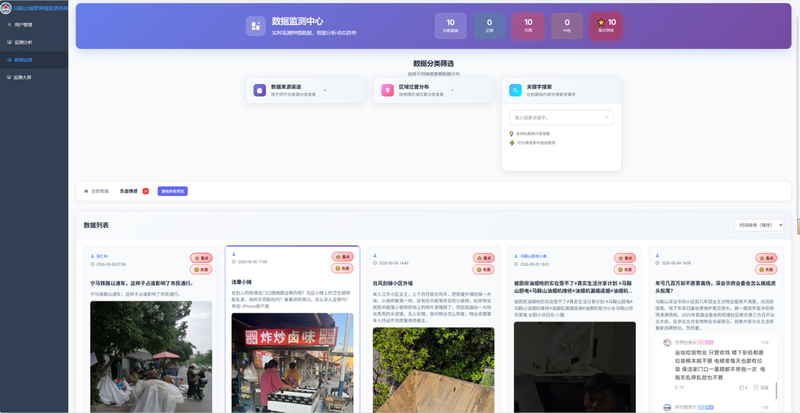Click 重点 badge on 被厨房油烟 card

625,258
